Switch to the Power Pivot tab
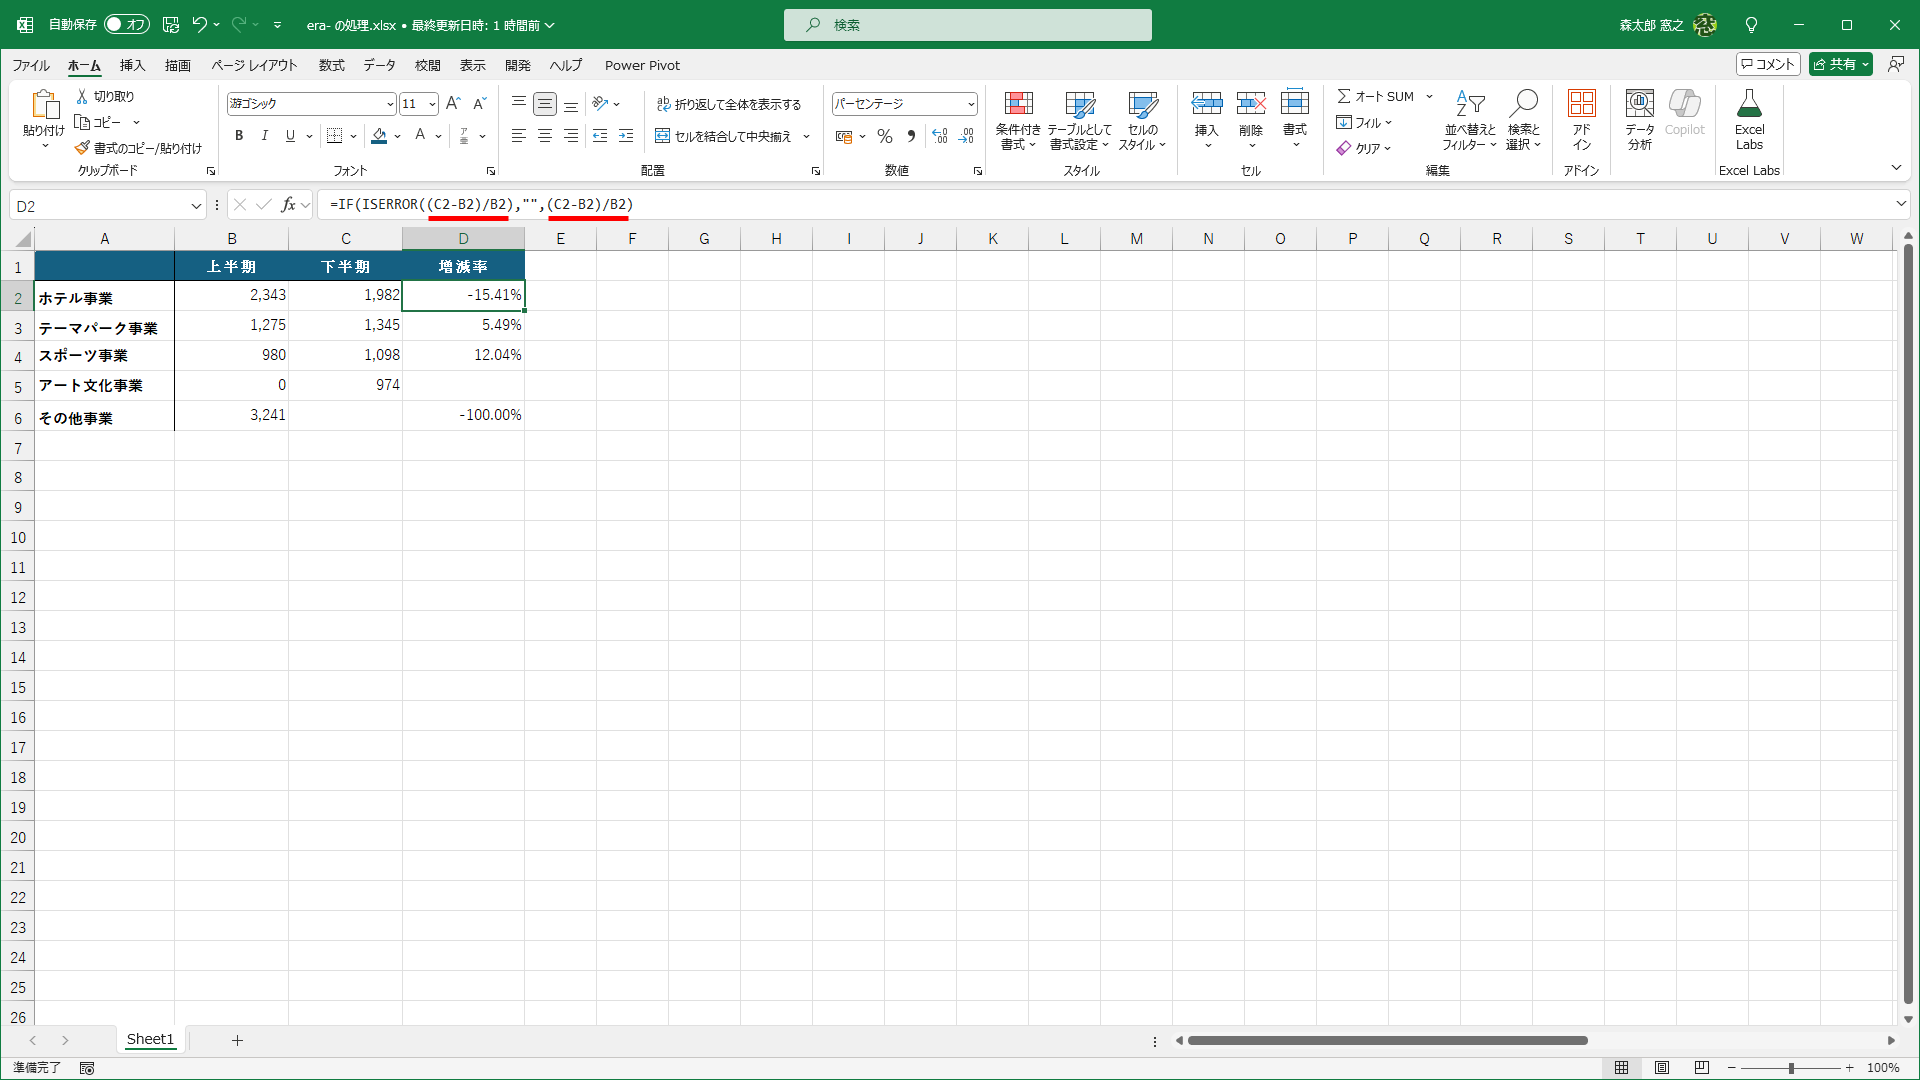This screenshot has width=1920, height=1080. tap(642, 65)
